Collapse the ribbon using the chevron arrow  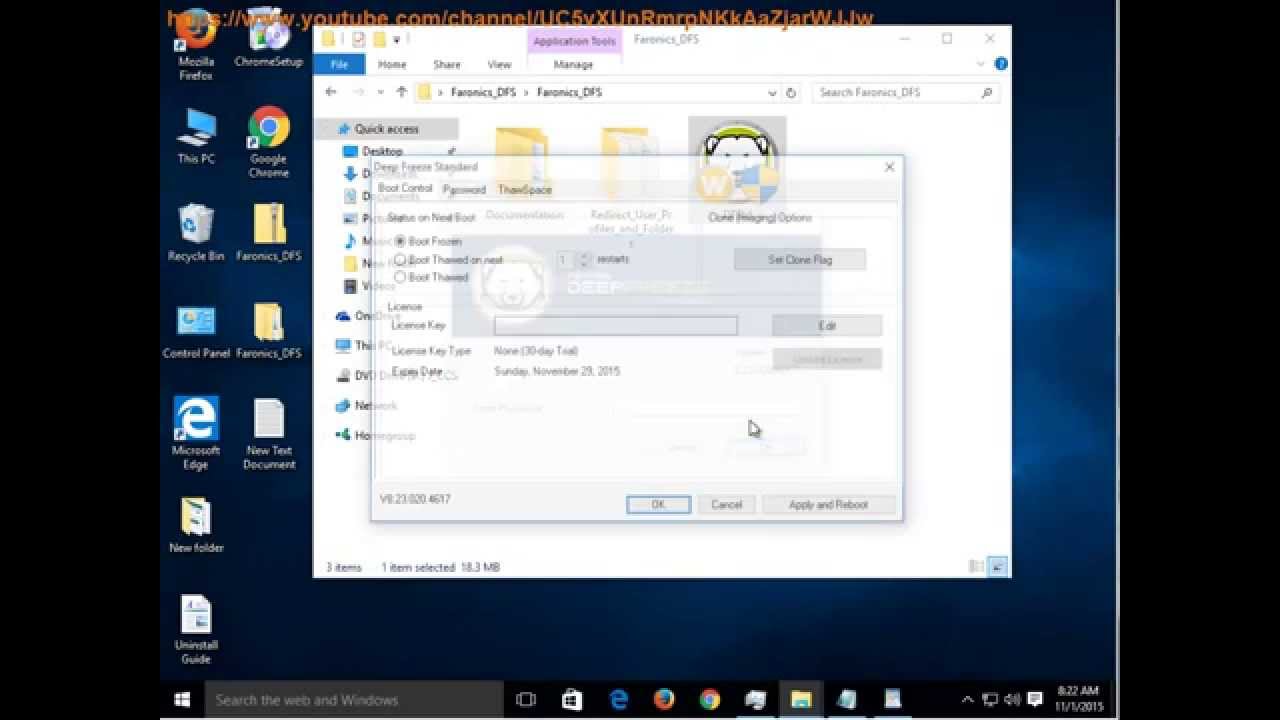pos(981,63)
